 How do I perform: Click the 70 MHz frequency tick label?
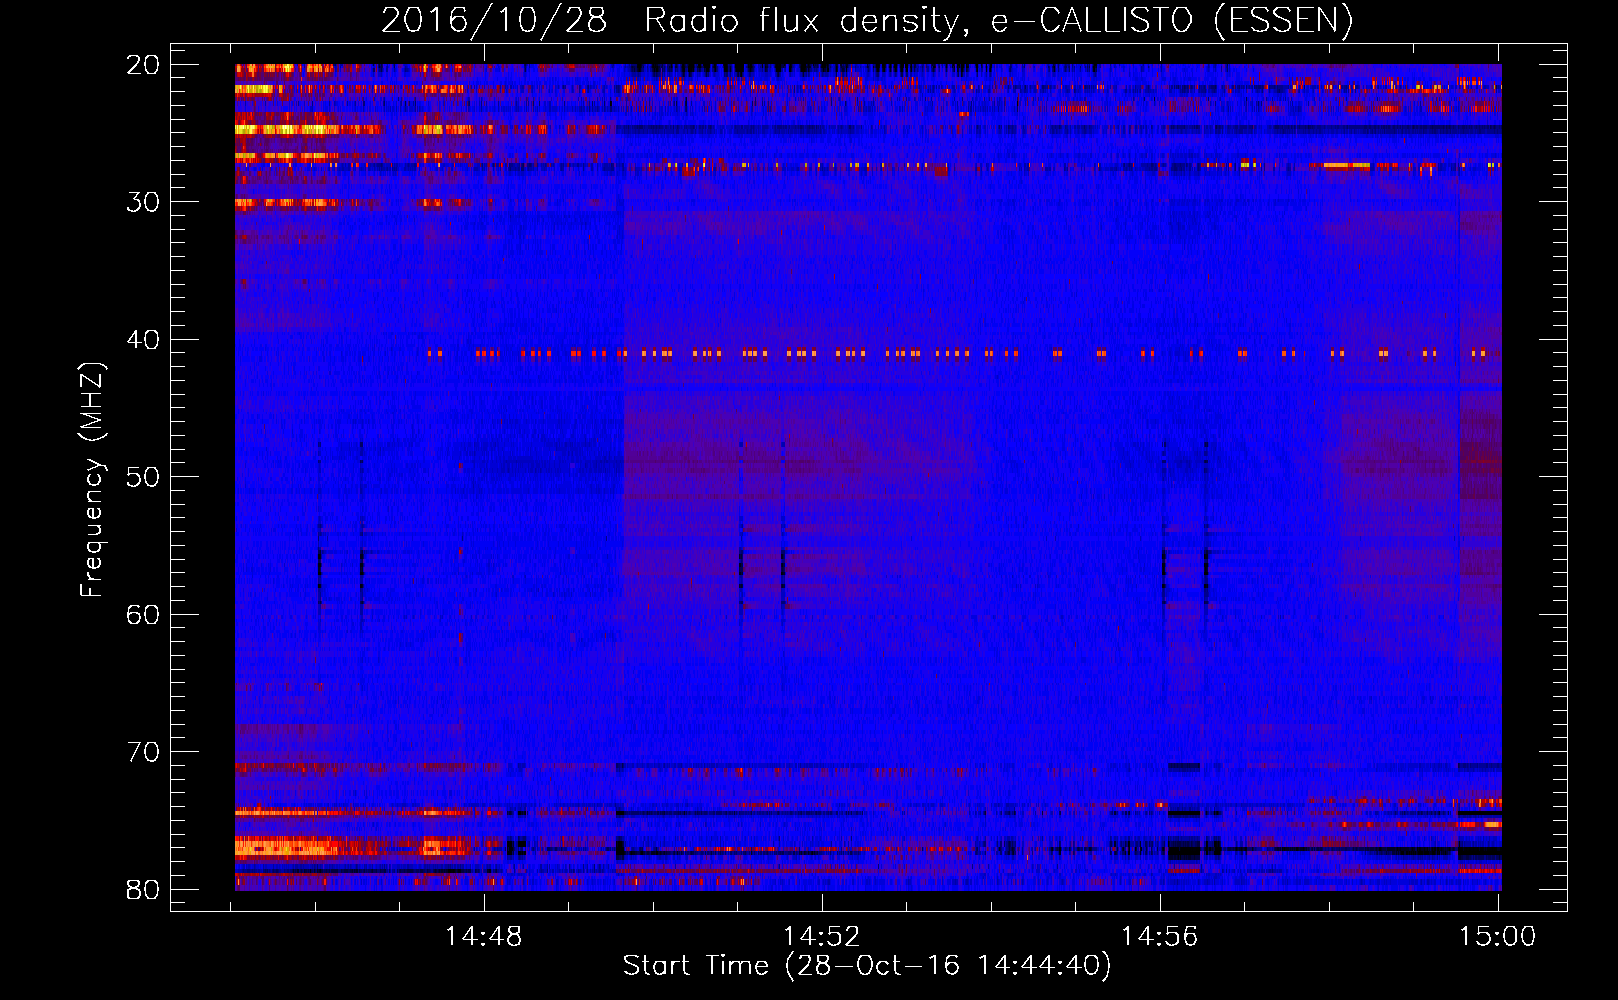pos(143,752)
